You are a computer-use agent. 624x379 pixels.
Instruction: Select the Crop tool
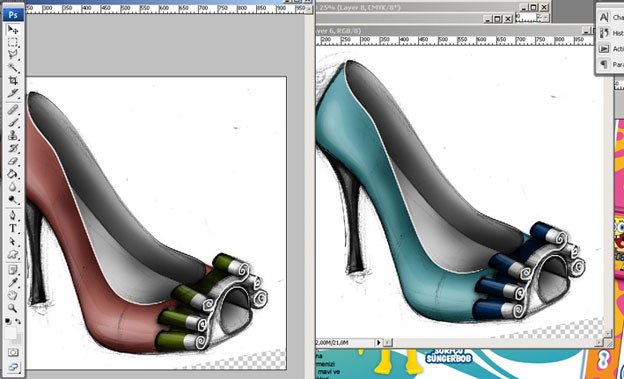coord(13,80)
